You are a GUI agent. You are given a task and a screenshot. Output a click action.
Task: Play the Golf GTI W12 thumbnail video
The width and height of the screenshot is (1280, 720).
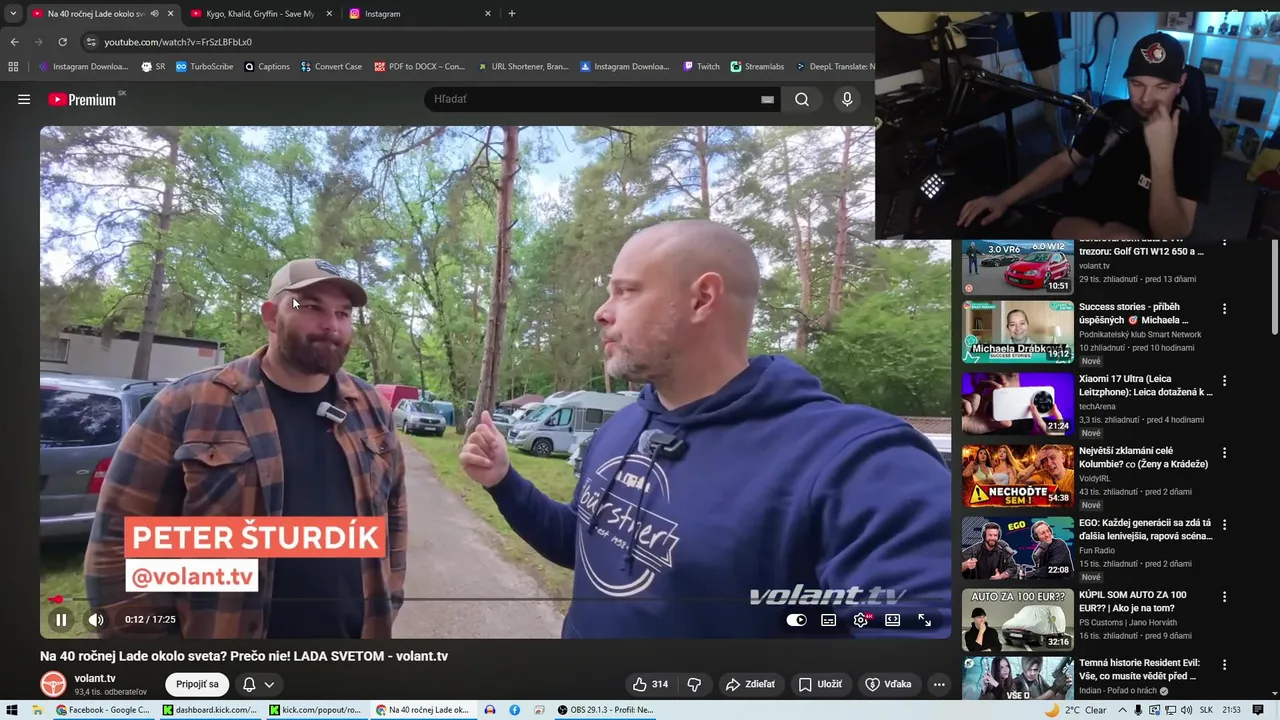click(1018, 267)
